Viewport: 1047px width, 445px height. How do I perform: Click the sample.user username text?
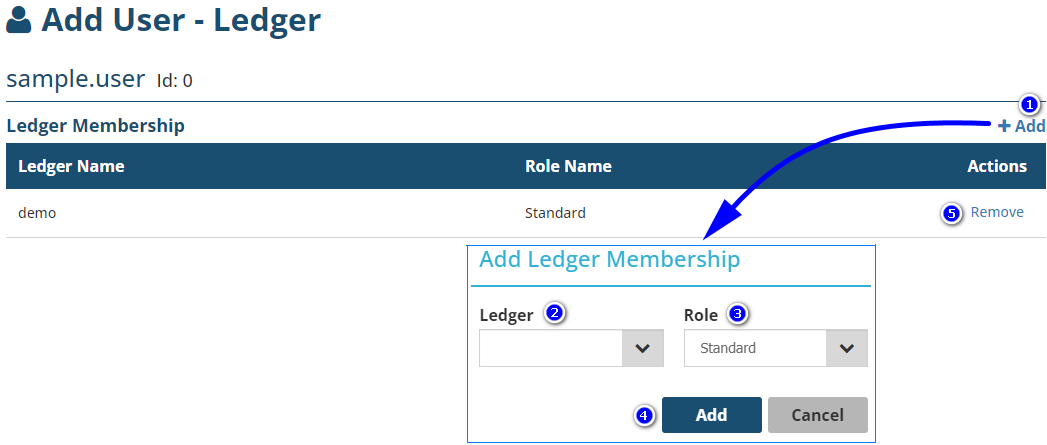(76, 79)
